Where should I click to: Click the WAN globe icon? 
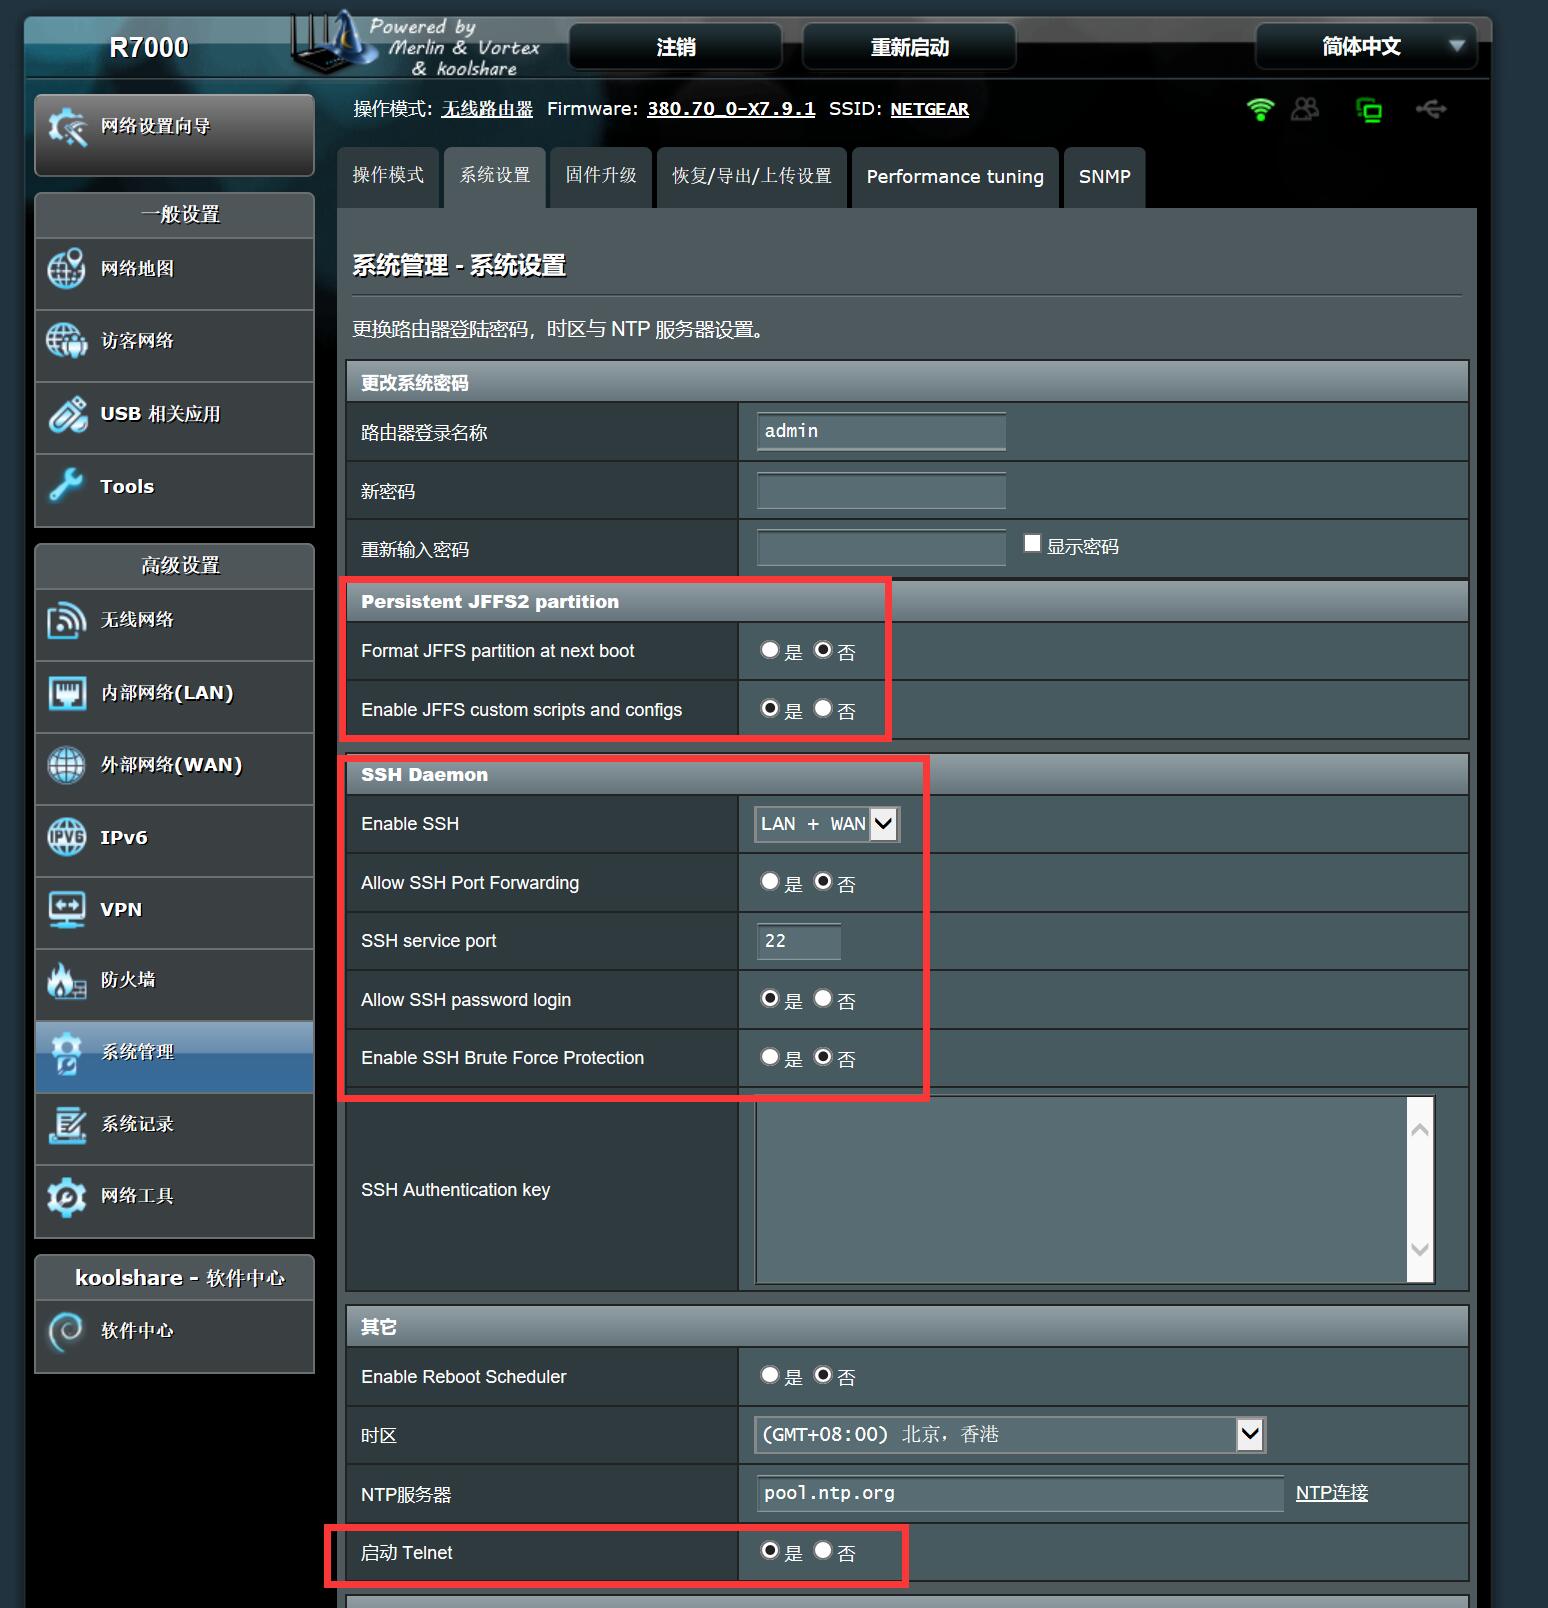[x=67, y=765]
